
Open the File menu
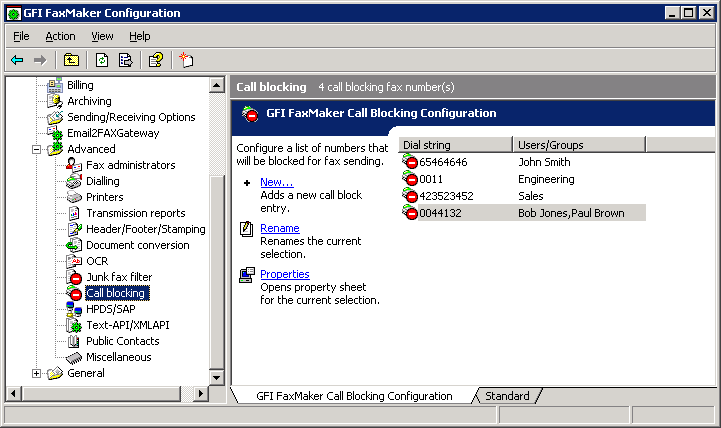[21, 36]
